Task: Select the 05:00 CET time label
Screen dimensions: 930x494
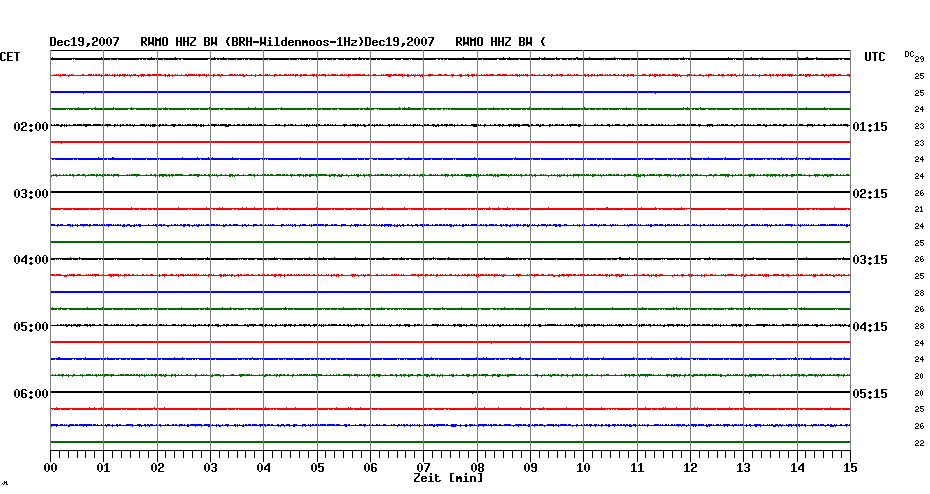Action: coord(31,327)
